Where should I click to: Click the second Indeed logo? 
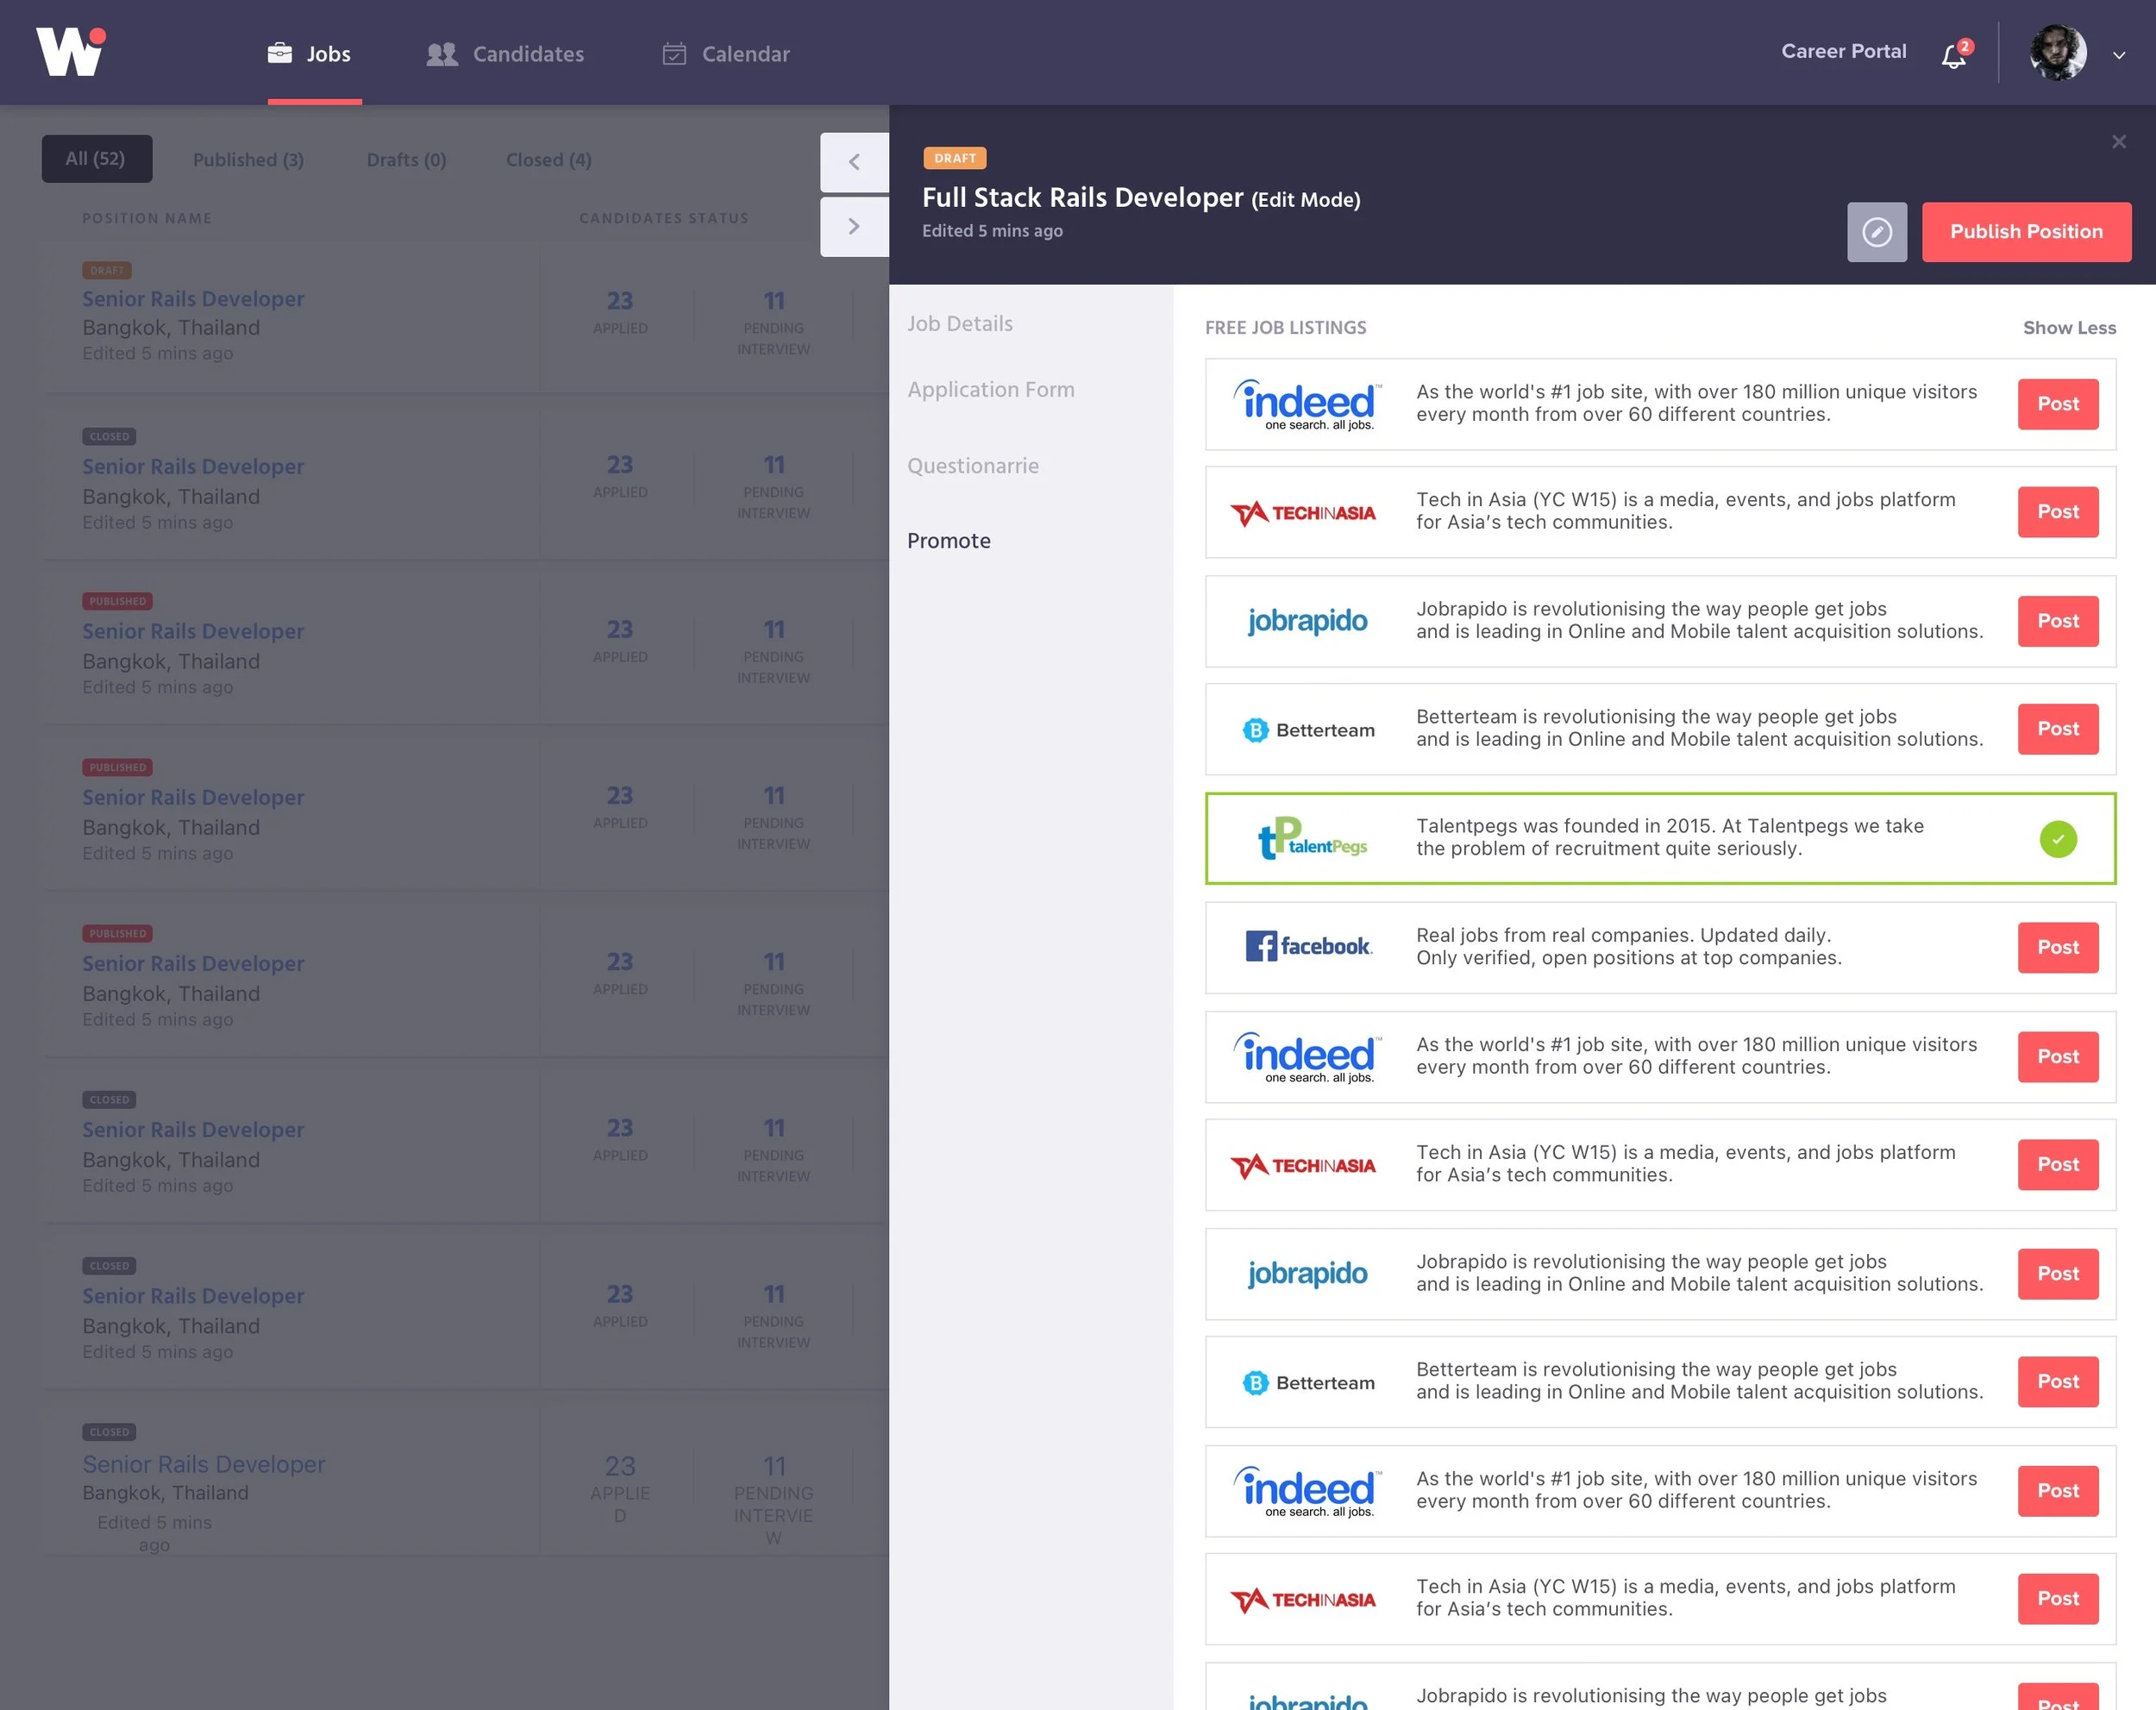tap(1307, 1058)
